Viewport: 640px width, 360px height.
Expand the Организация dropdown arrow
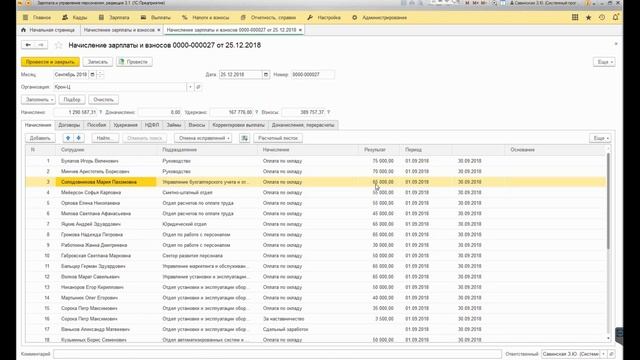click(x=190, y=87)
